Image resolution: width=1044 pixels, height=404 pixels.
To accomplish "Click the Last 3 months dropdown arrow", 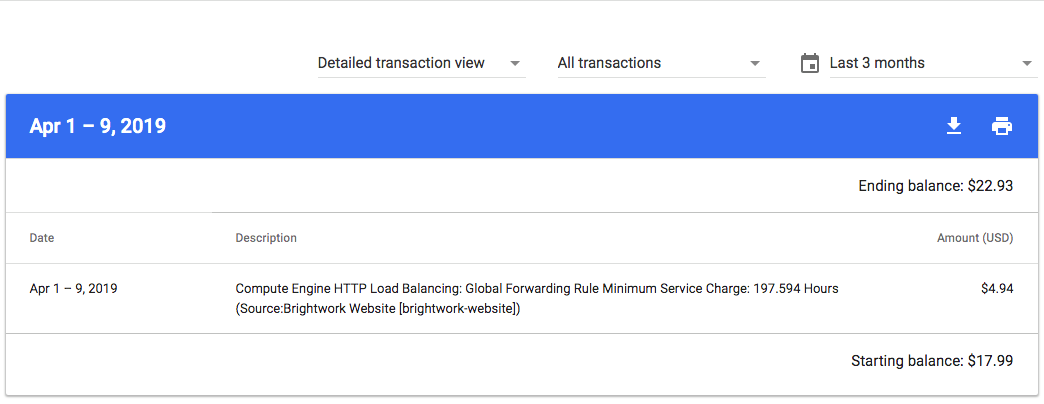I will pos(1026,64).
